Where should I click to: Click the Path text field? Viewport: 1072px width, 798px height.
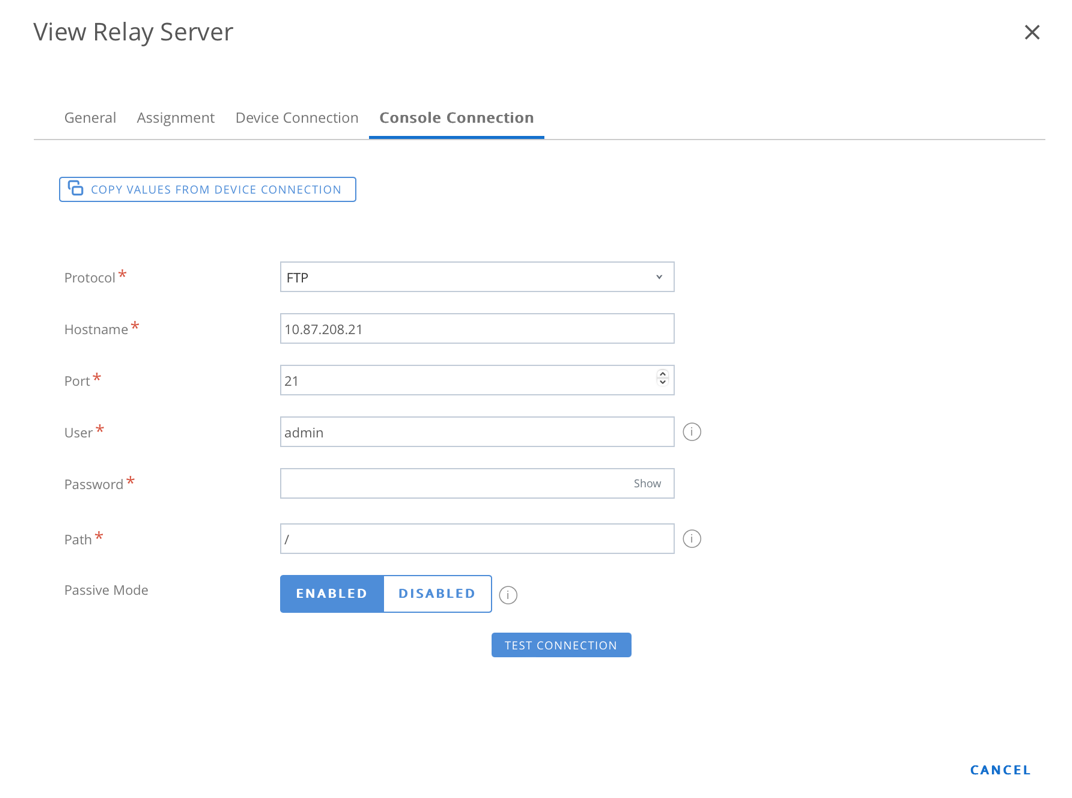477,539
